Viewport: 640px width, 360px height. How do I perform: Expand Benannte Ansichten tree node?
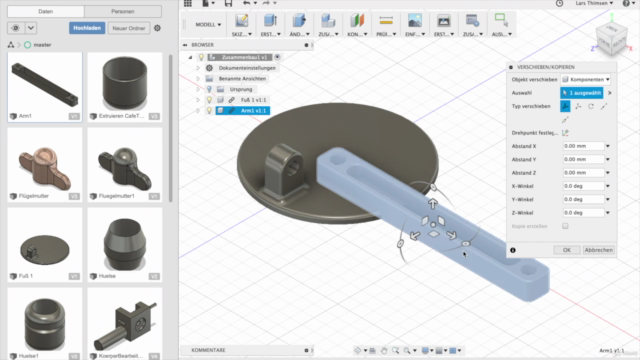click(198, 79)
